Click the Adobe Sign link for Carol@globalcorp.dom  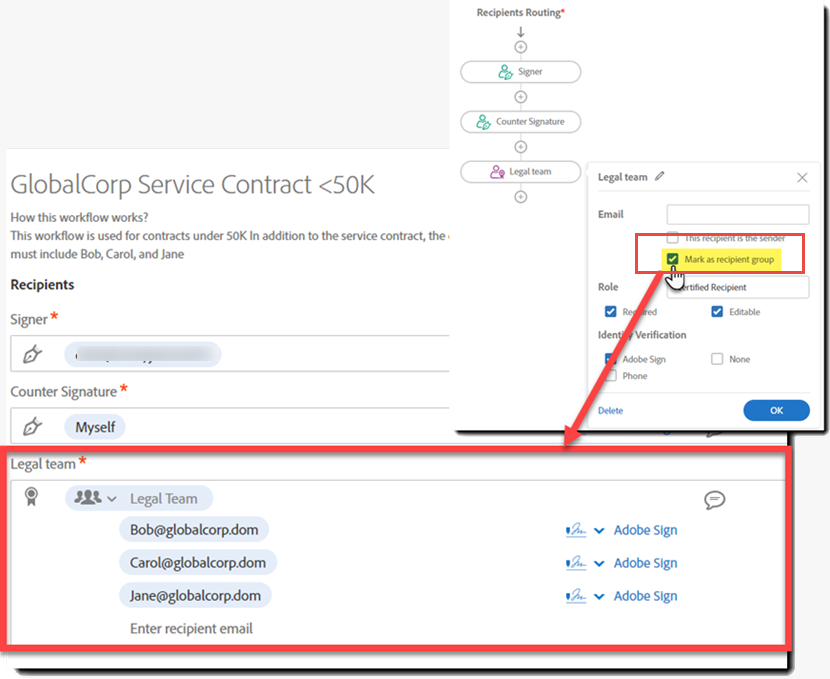(x=645, y=563)
